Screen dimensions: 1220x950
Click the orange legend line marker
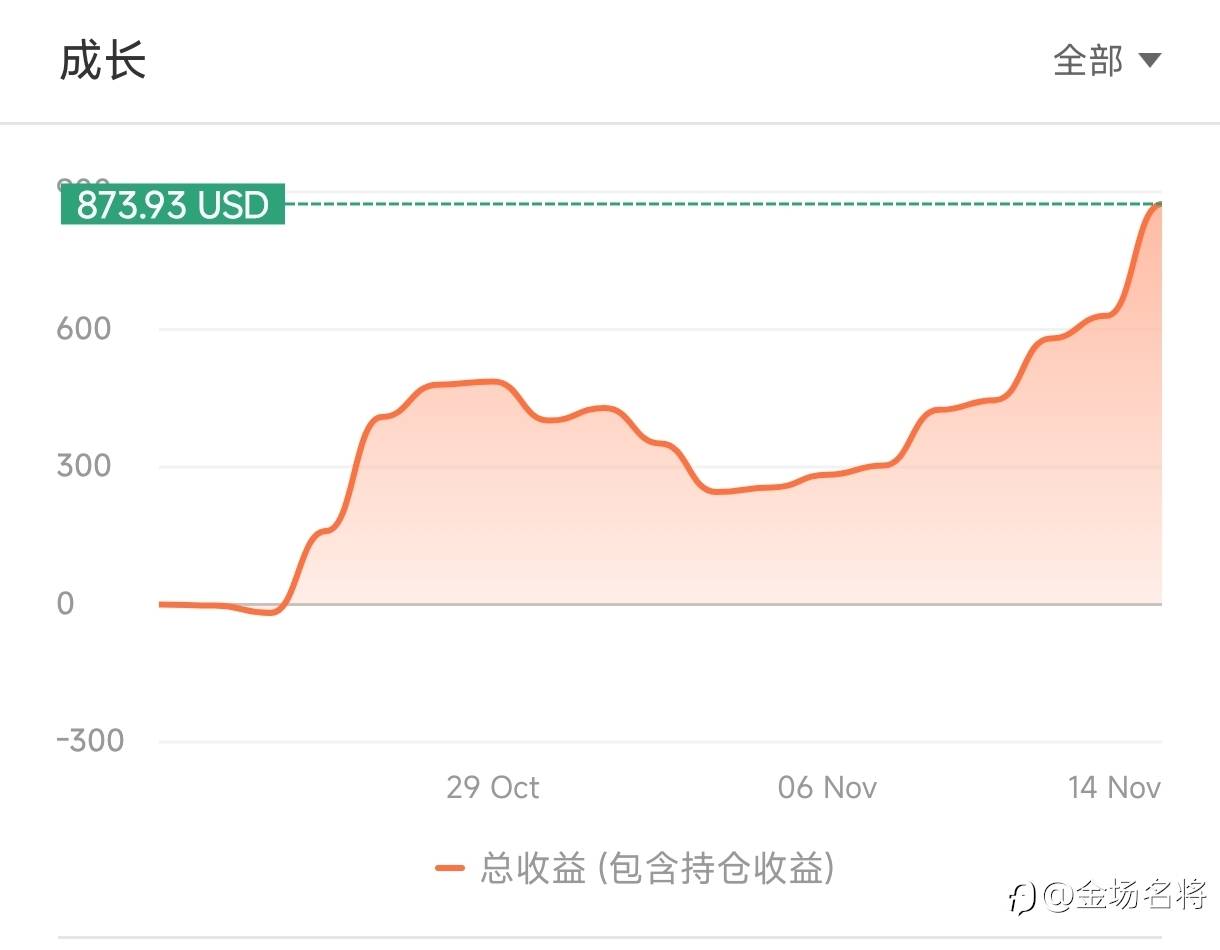pos(450,868)
